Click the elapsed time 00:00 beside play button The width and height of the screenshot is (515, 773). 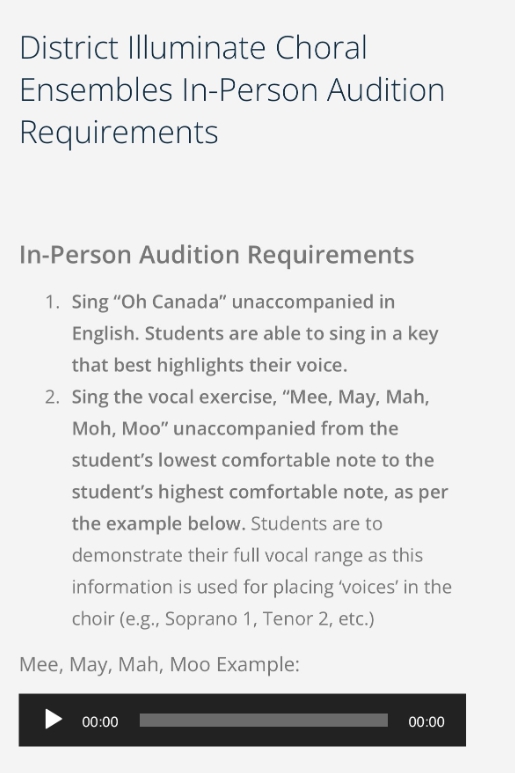pos(100,722)
